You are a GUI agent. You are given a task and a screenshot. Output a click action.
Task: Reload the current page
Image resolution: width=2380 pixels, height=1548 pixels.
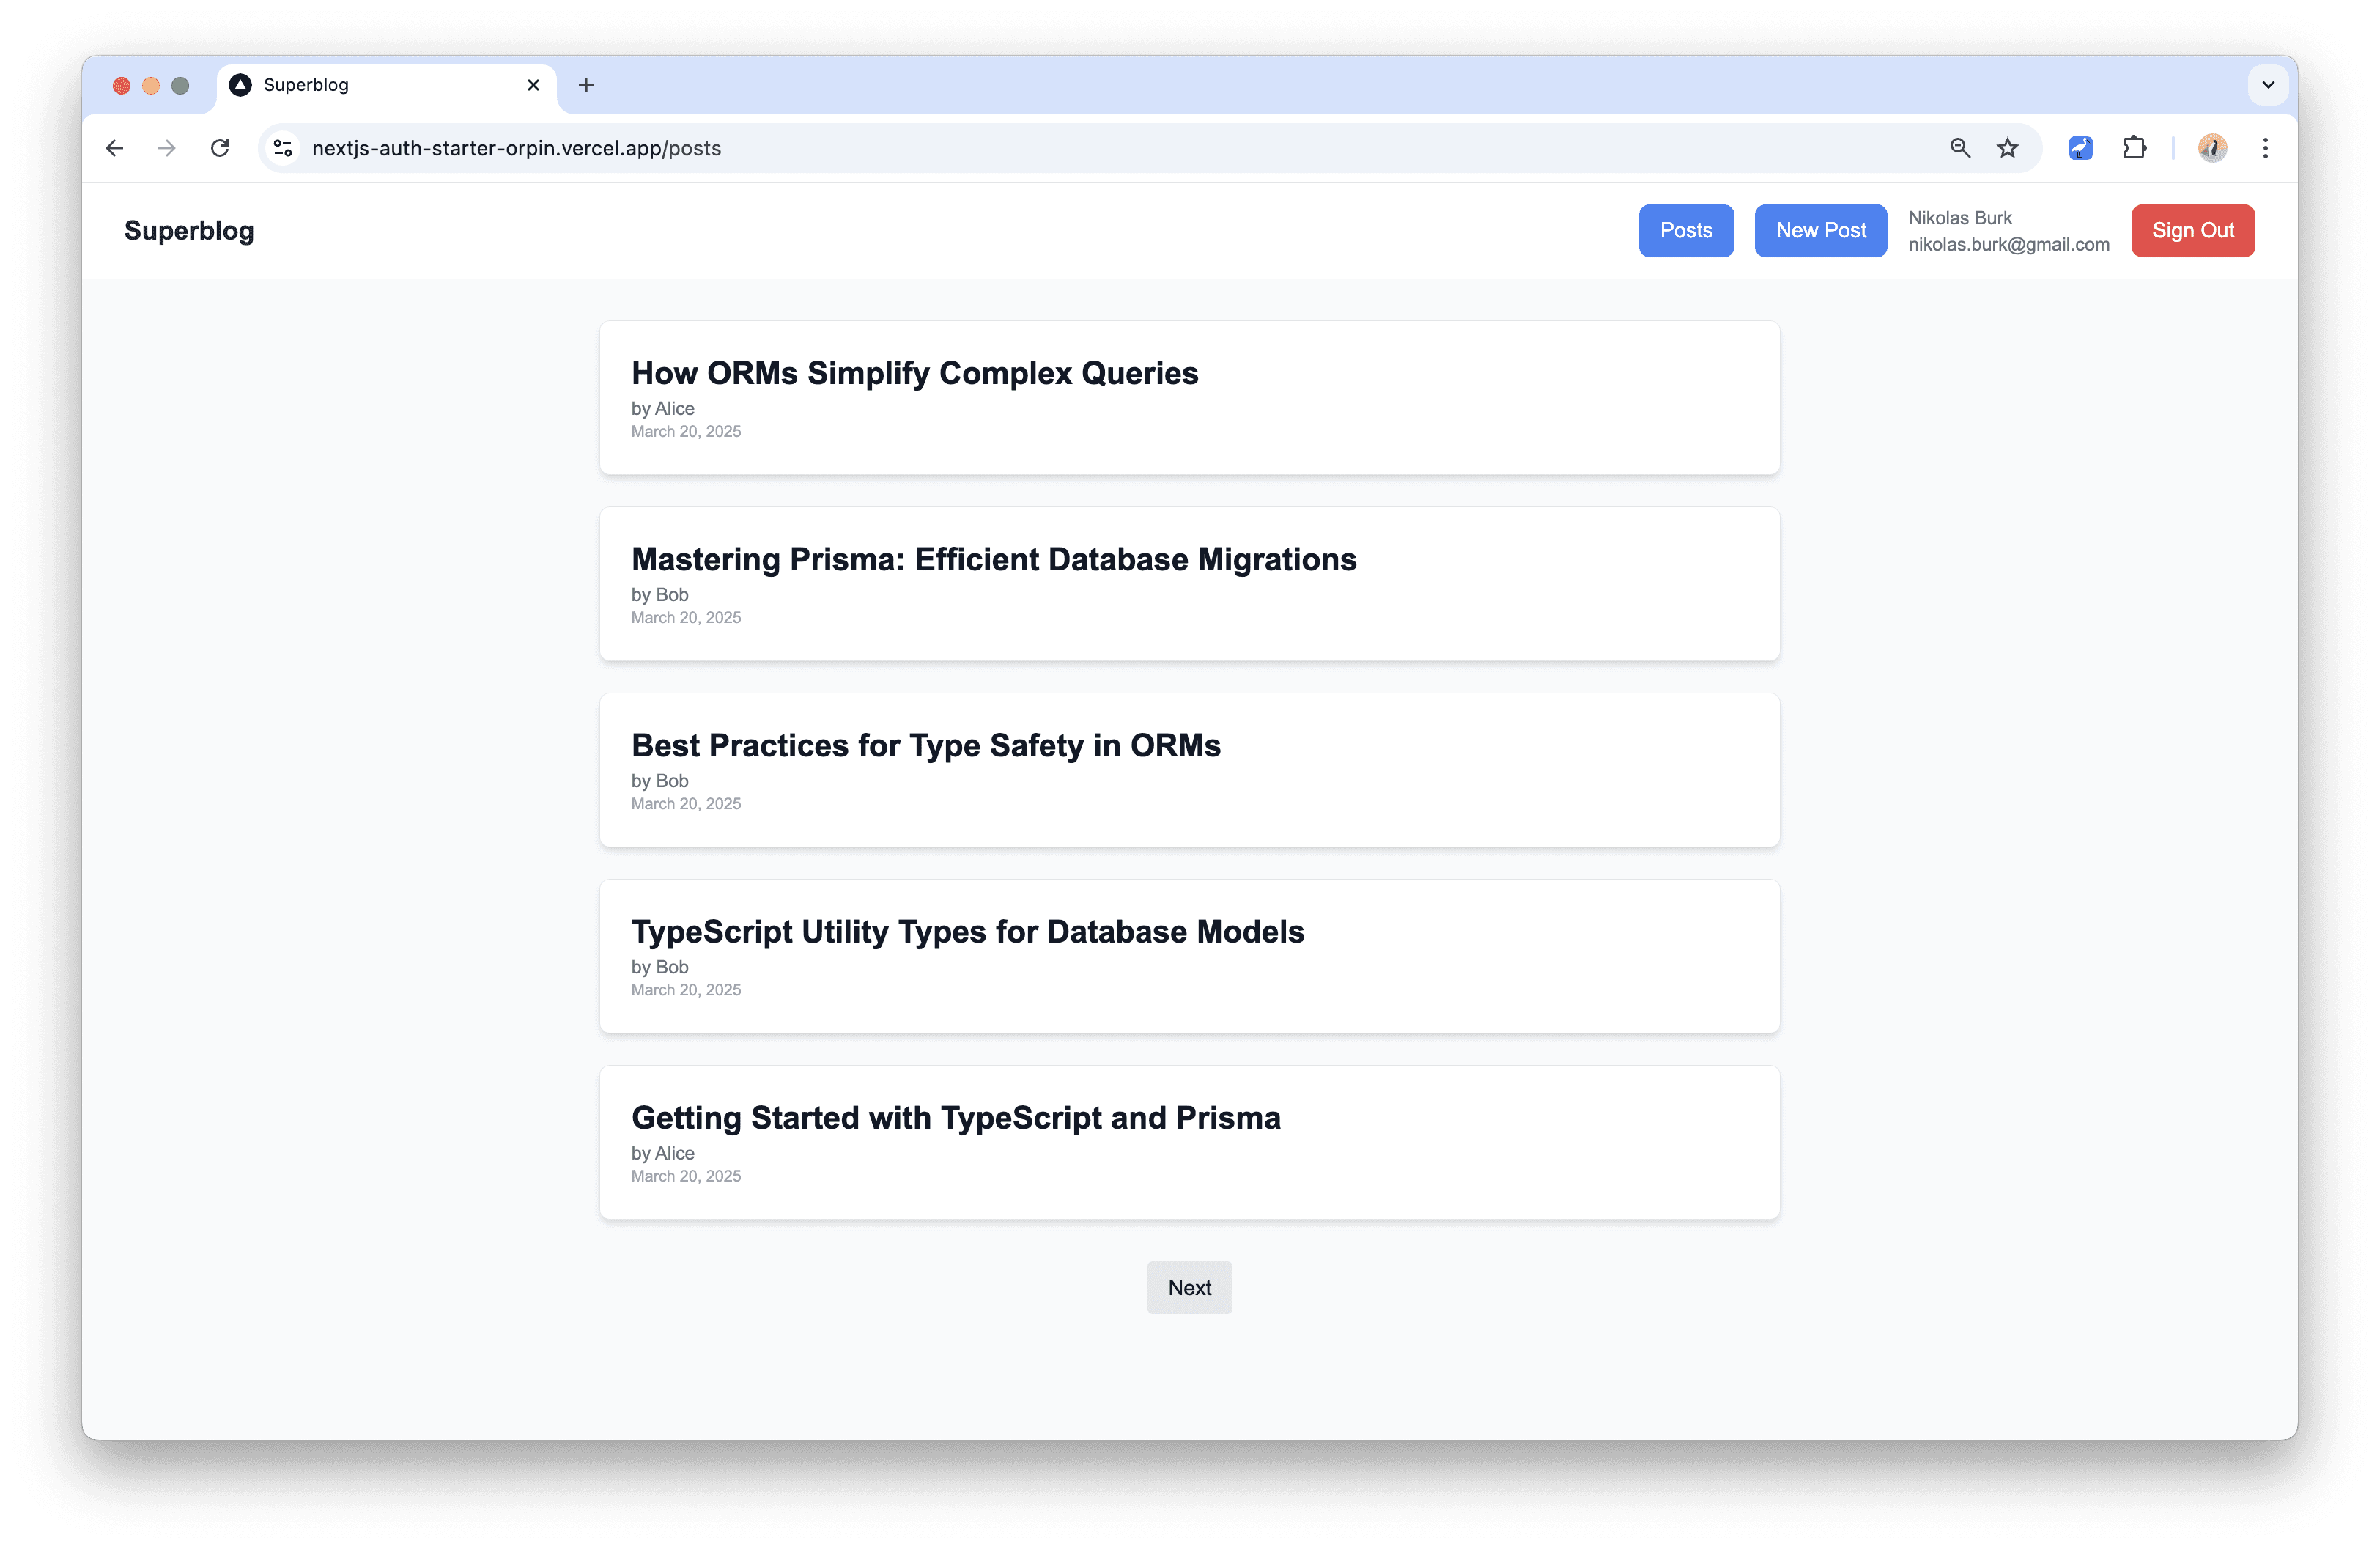tap(220, 148)
